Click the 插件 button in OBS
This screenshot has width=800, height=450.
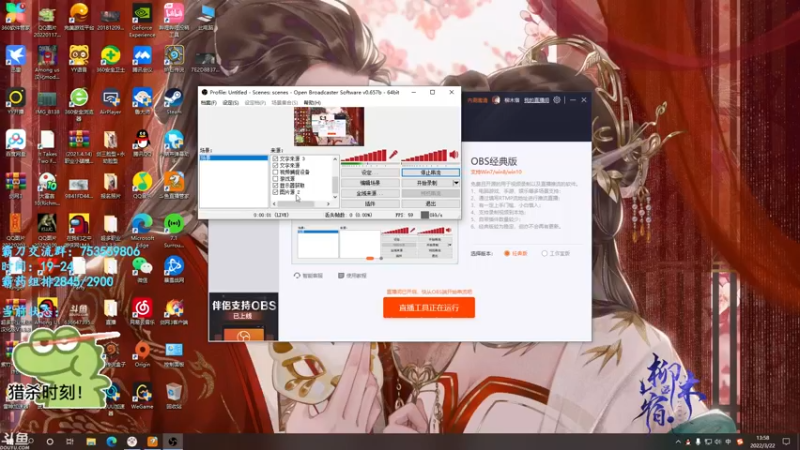pos(370,204)
